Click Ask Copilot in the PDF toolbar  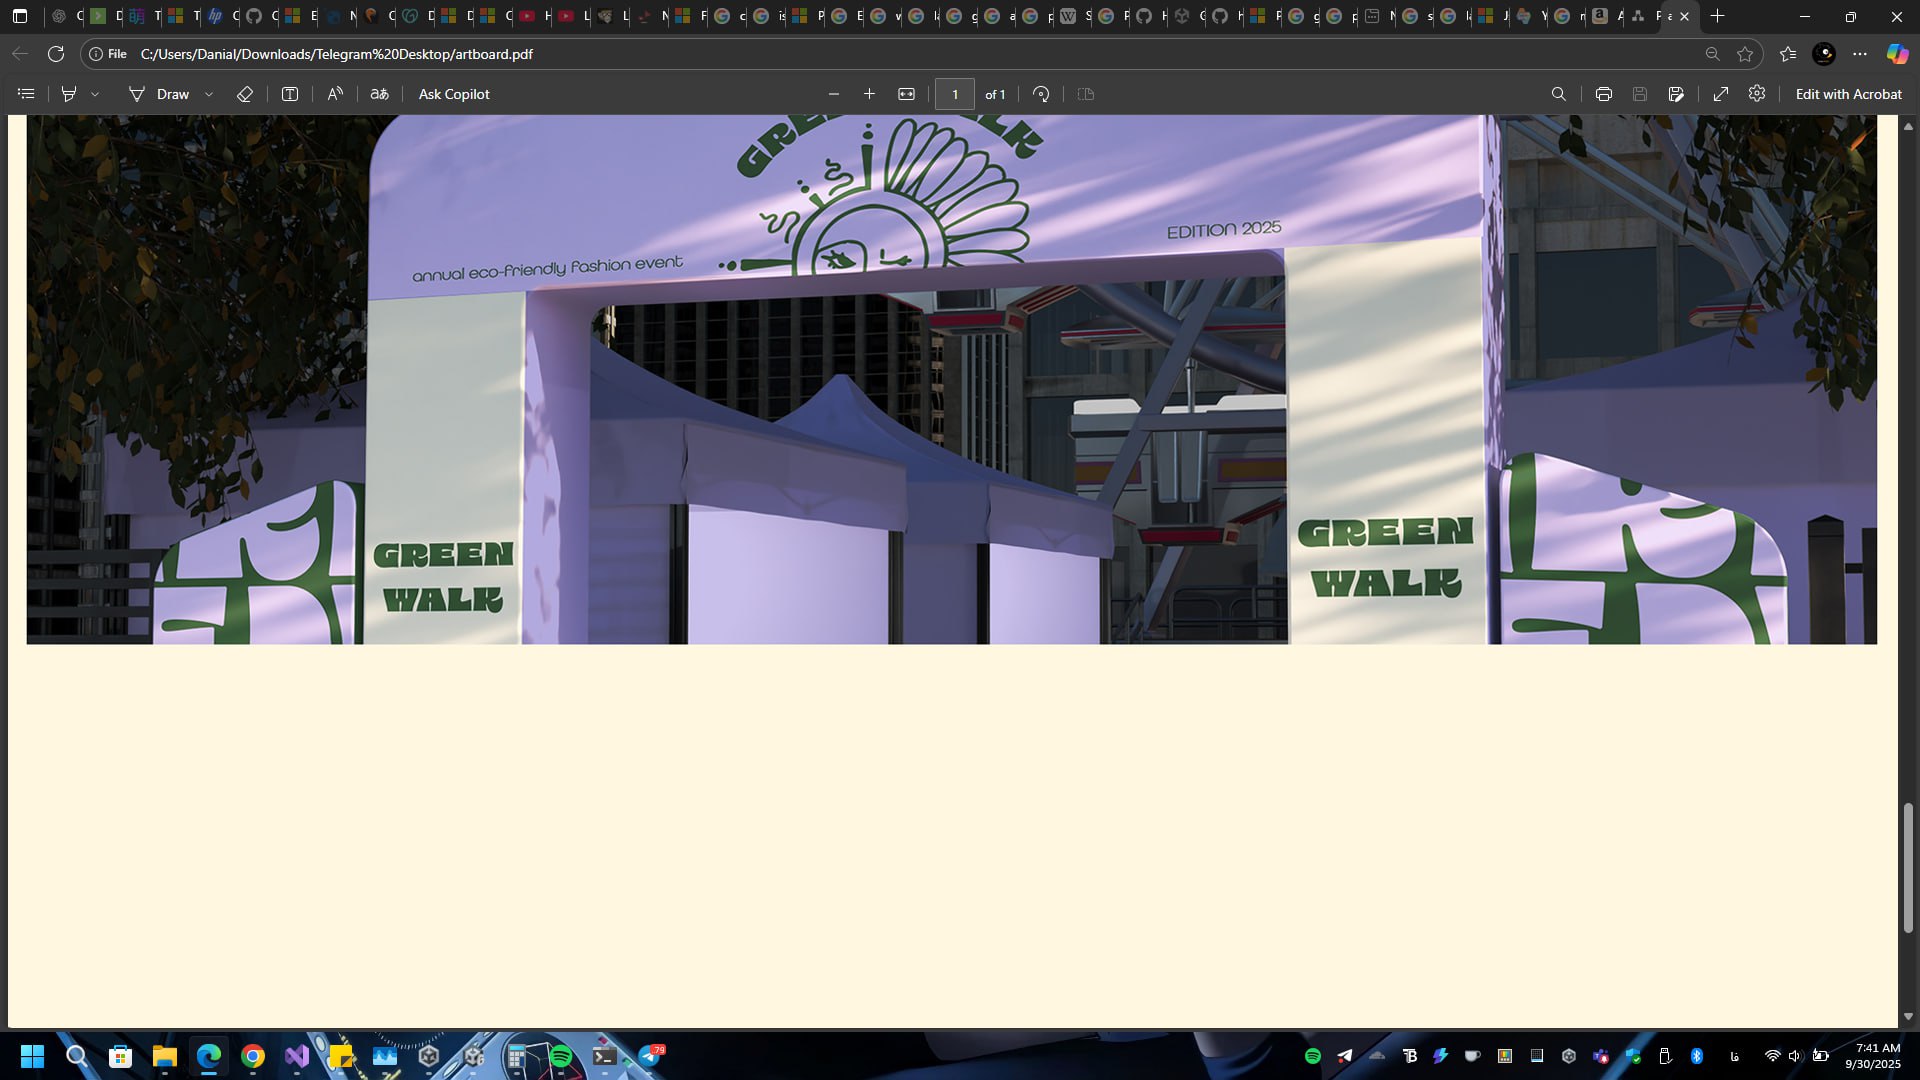[x=454, y=94]
